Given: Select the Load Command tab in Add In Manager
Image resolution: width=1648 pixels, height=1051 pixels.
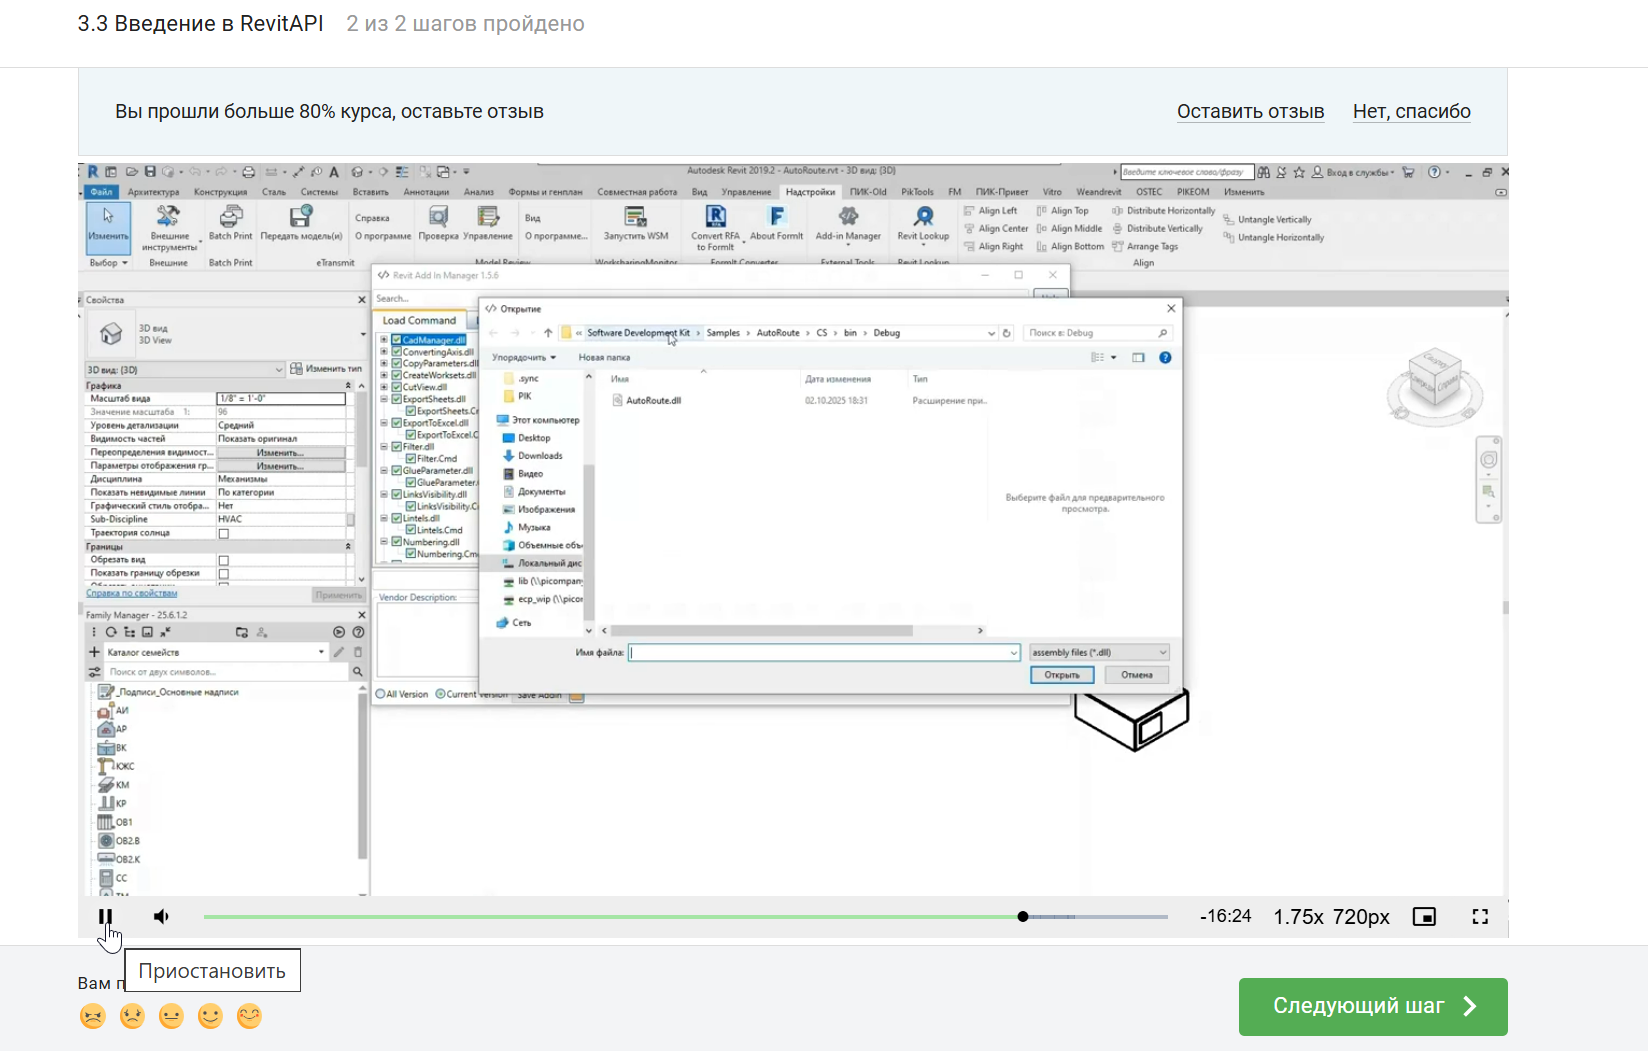Looking at the screenshot, I should coord(419,320).
